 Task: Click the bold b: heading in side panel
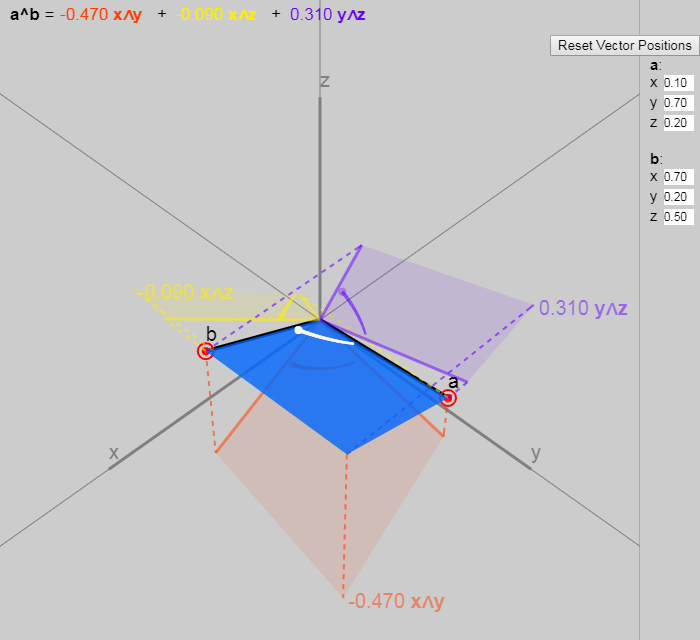(656, 159)
